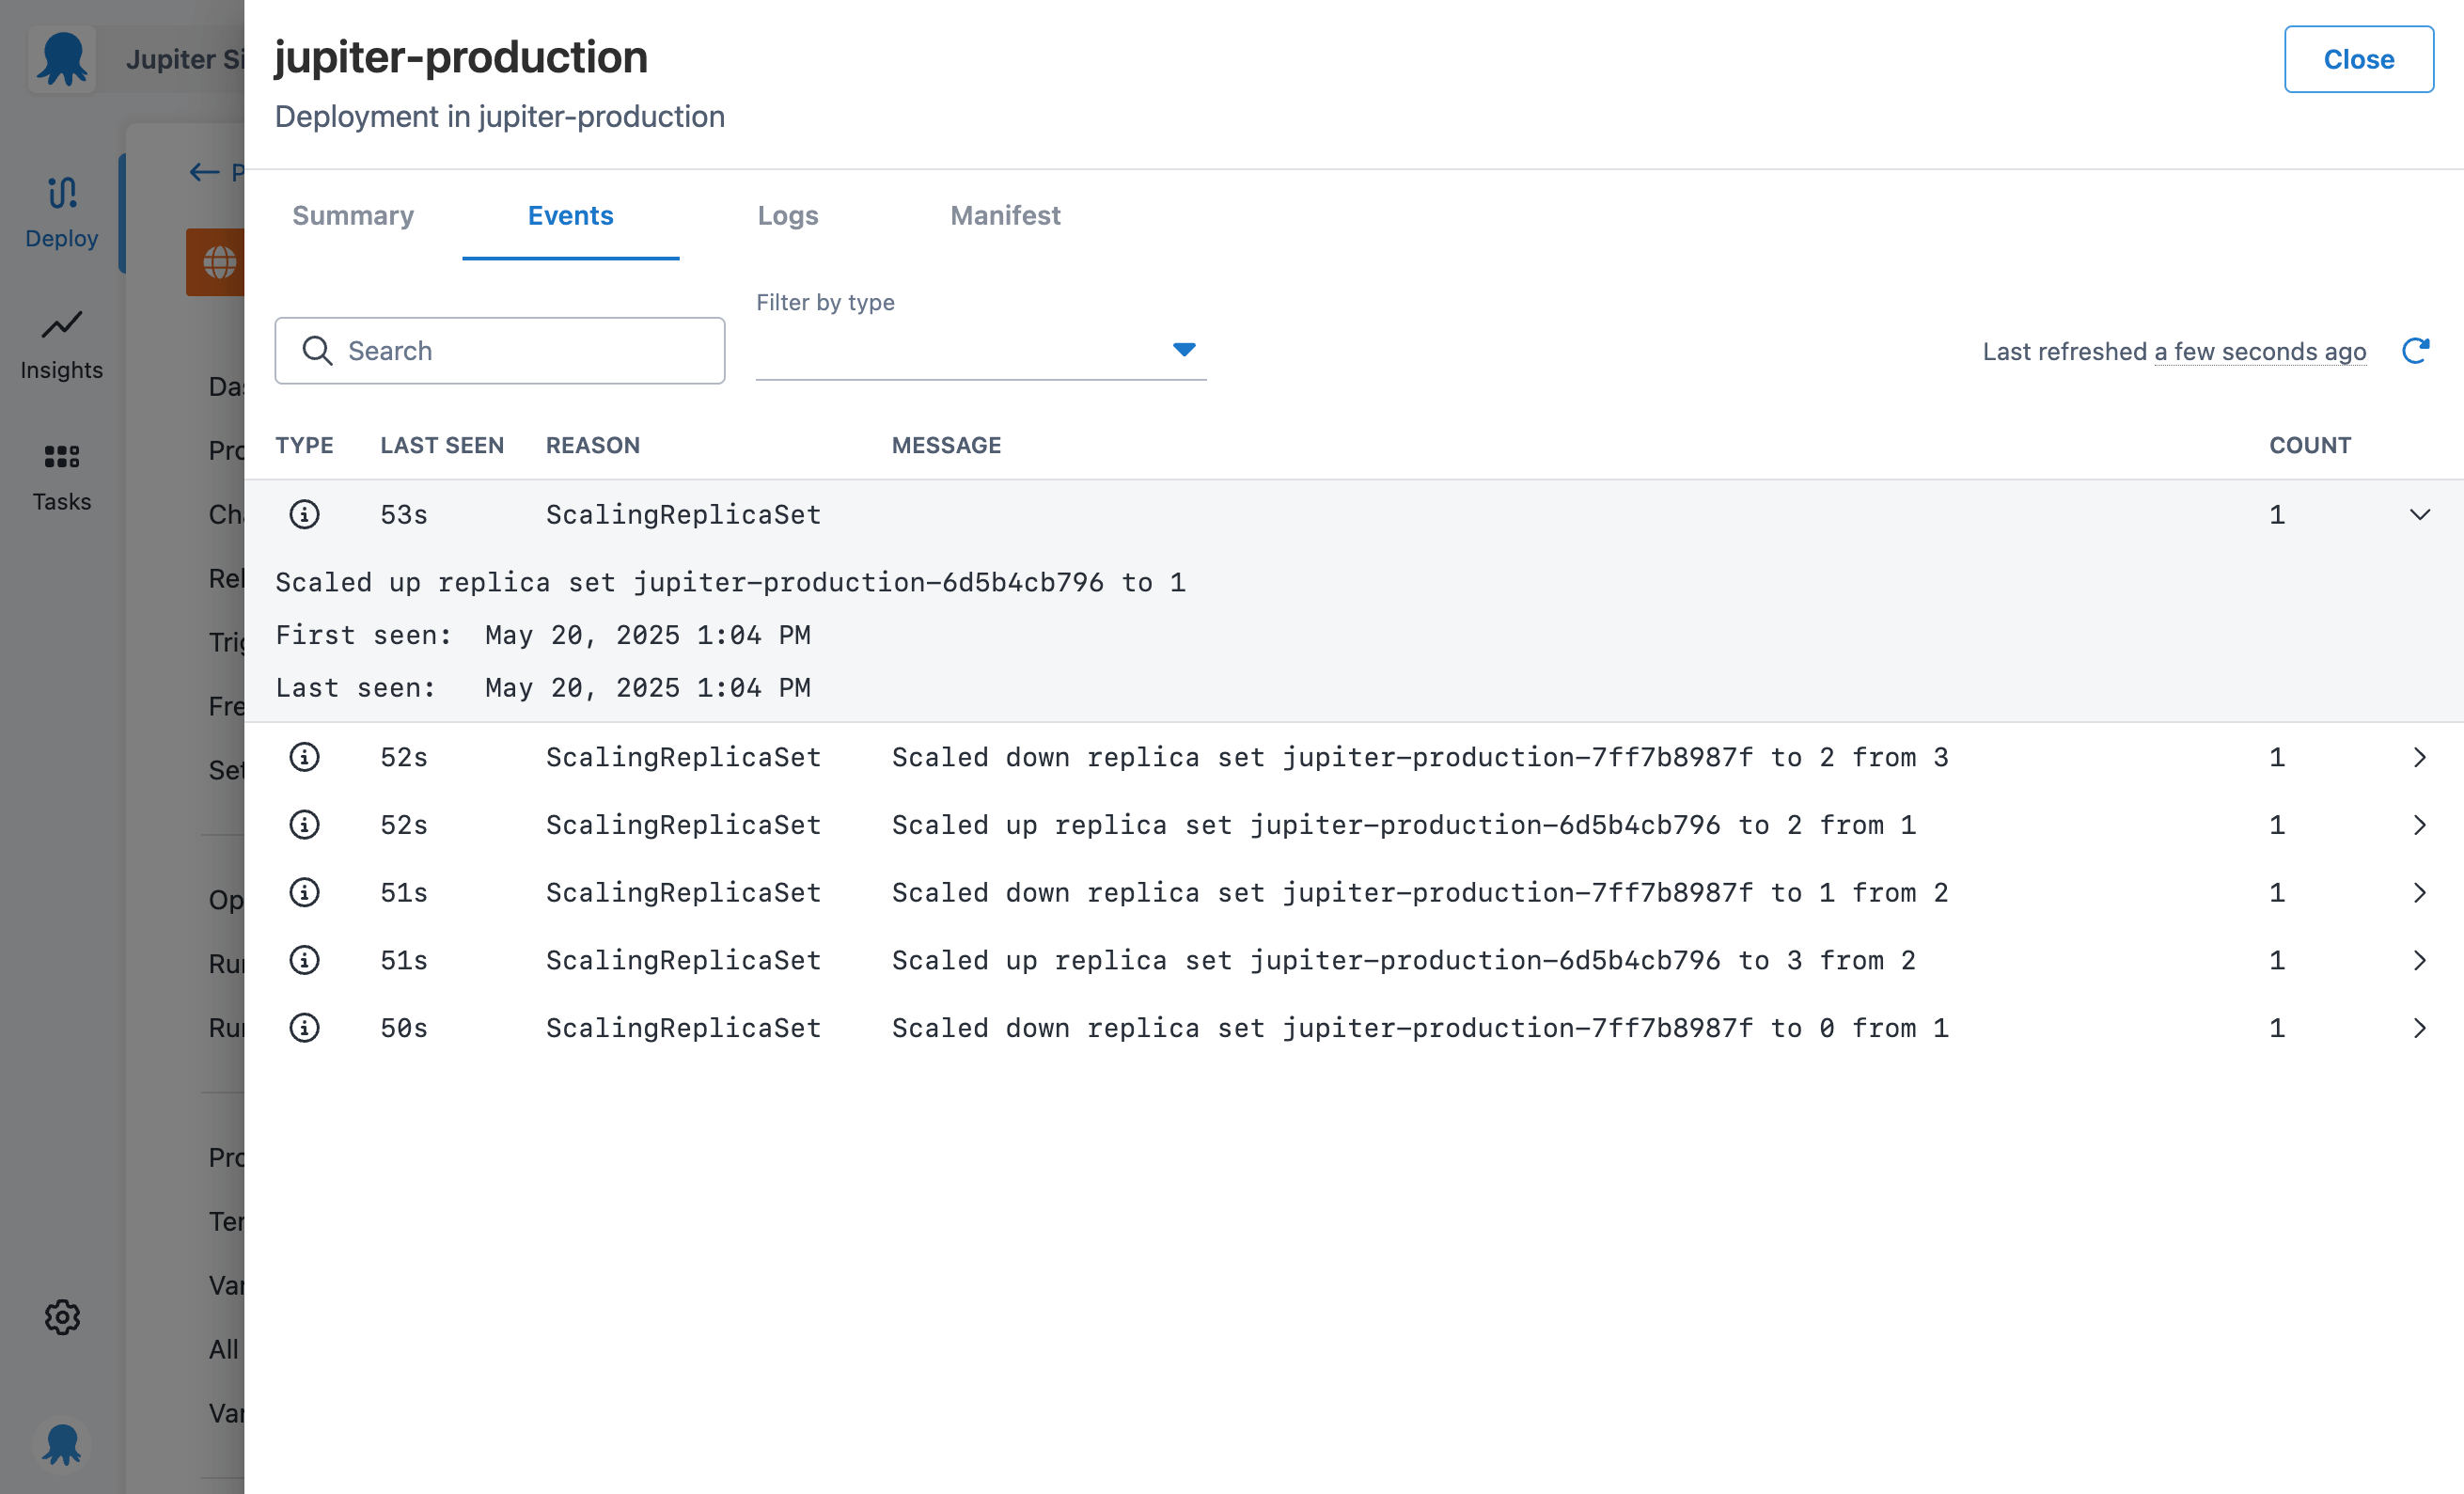This screenshot has width=2464, height=1494.
Task: Open the Logs tab
Action: (787, 216)
